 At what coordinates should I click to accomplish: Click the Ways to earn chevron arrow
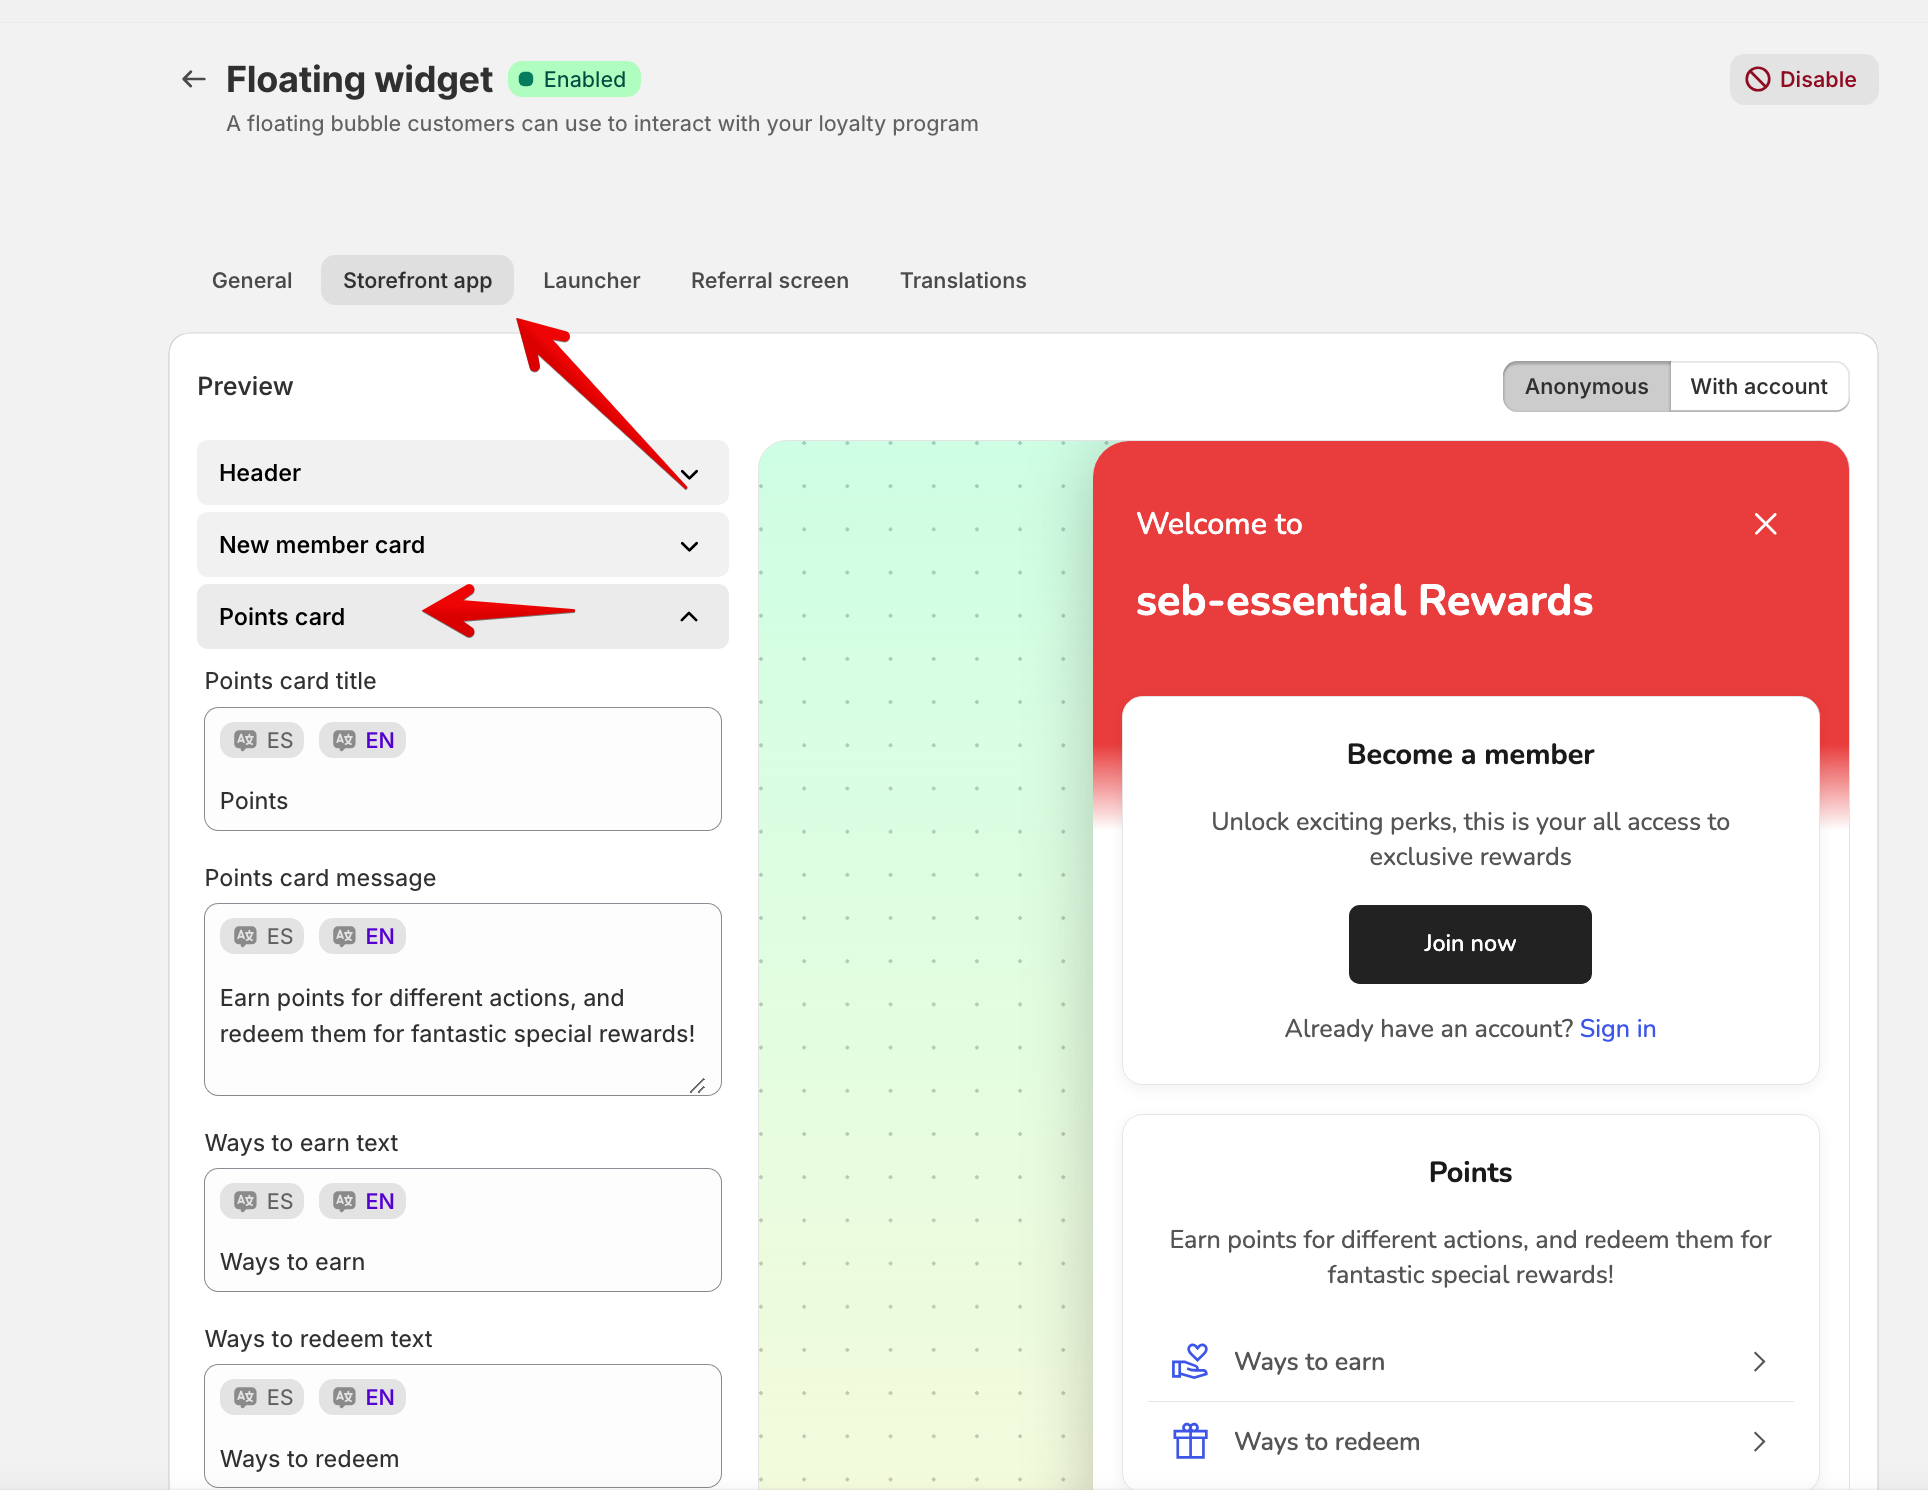[1760, 1361]
